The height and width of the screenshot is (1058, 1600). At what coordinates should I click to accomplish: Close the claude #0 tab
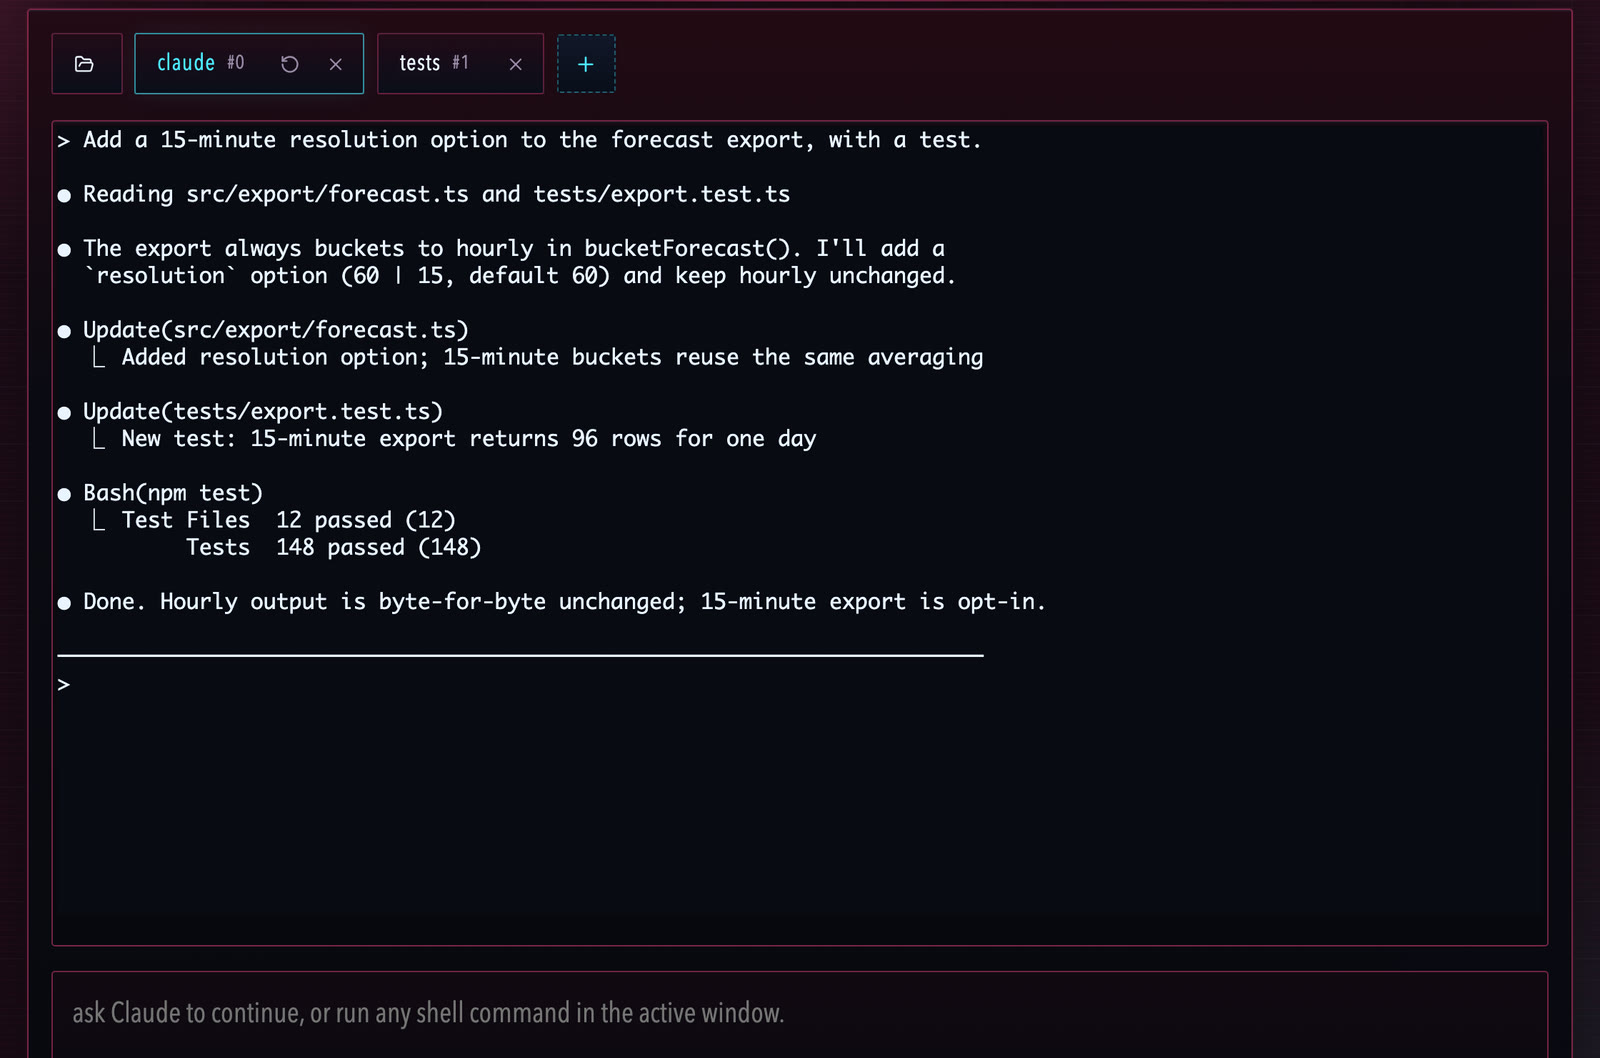pyautogui.click(x=336, y=64)
